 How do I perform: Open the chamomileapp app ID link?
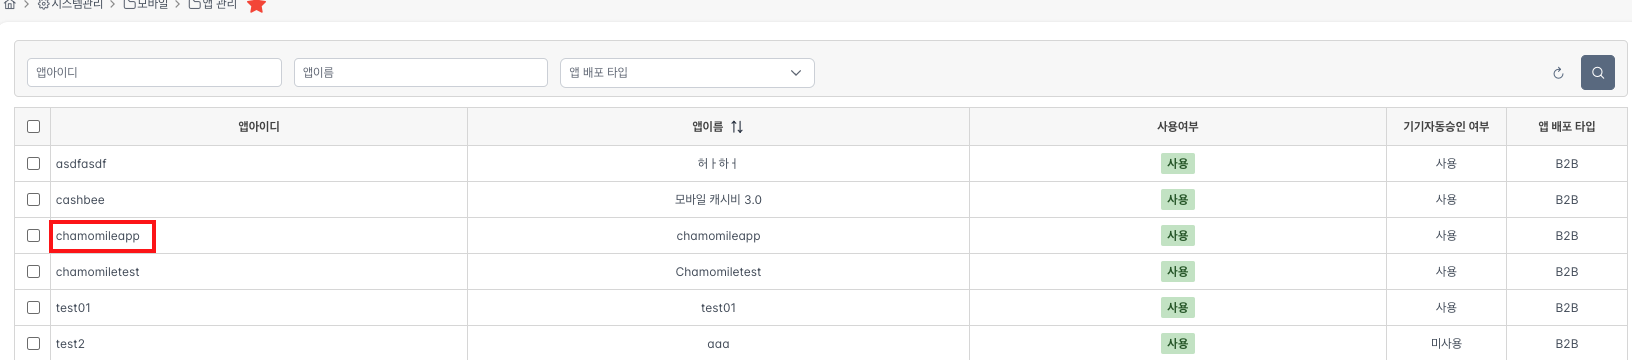pos(98,236)
